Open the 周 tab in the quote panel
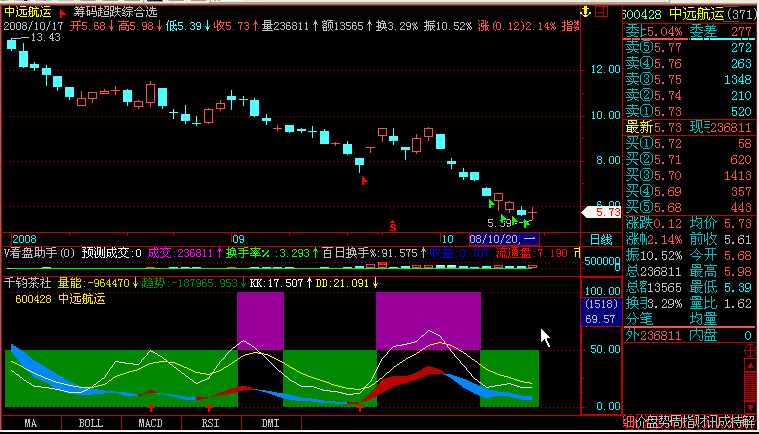759x434 pixels. (676, 422)
